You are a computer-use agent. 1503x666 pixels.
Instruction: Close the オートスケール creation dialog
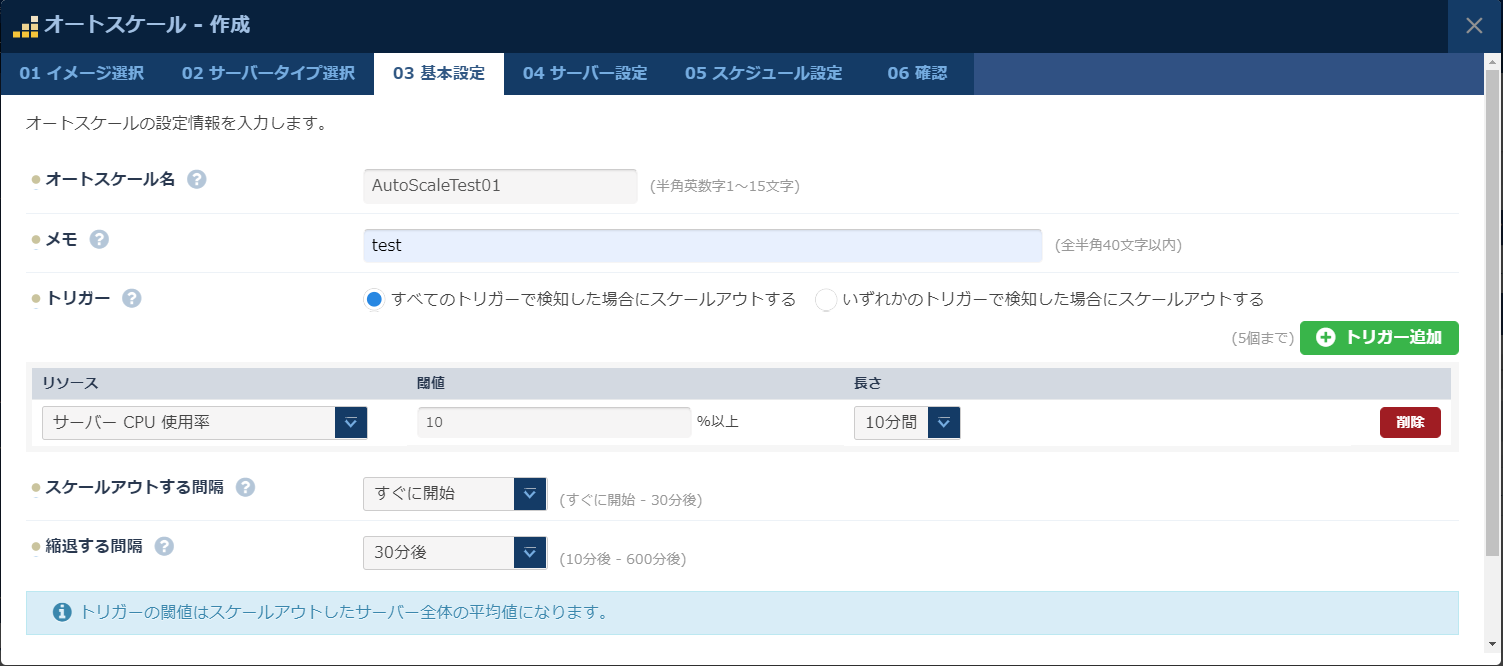(x=1474, y=26)
